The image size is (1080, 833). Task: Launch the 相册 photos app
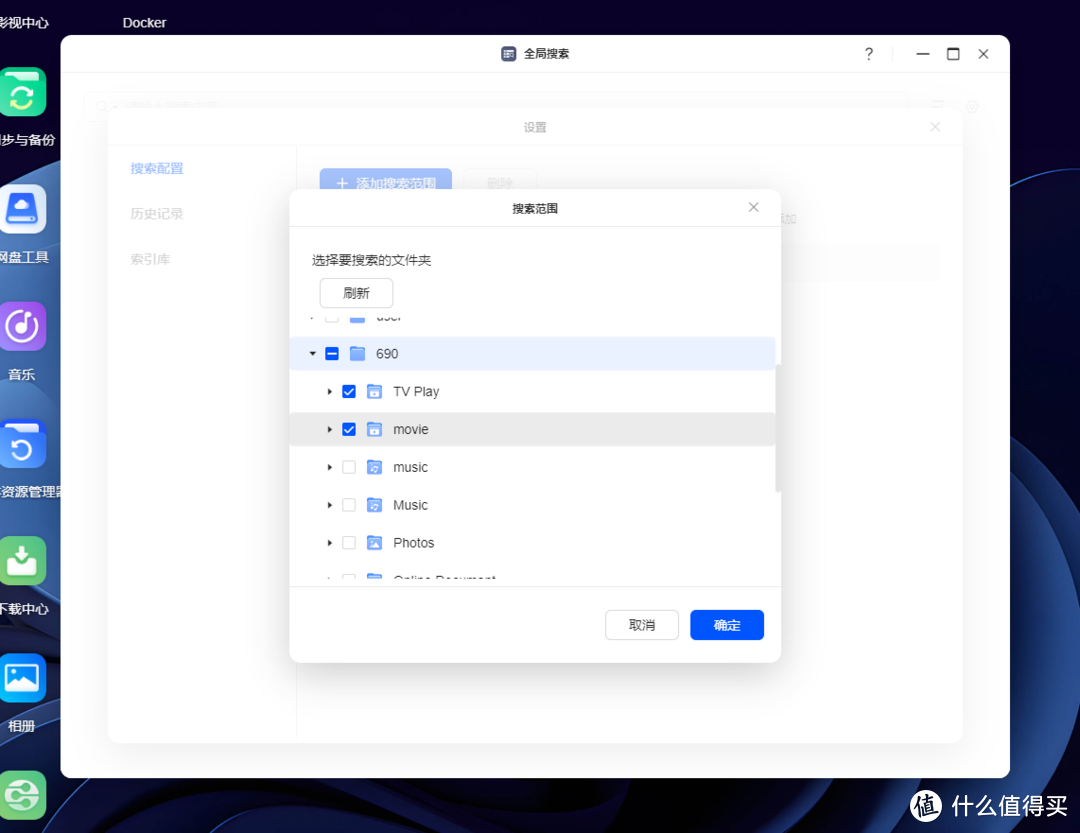point(22,677)
